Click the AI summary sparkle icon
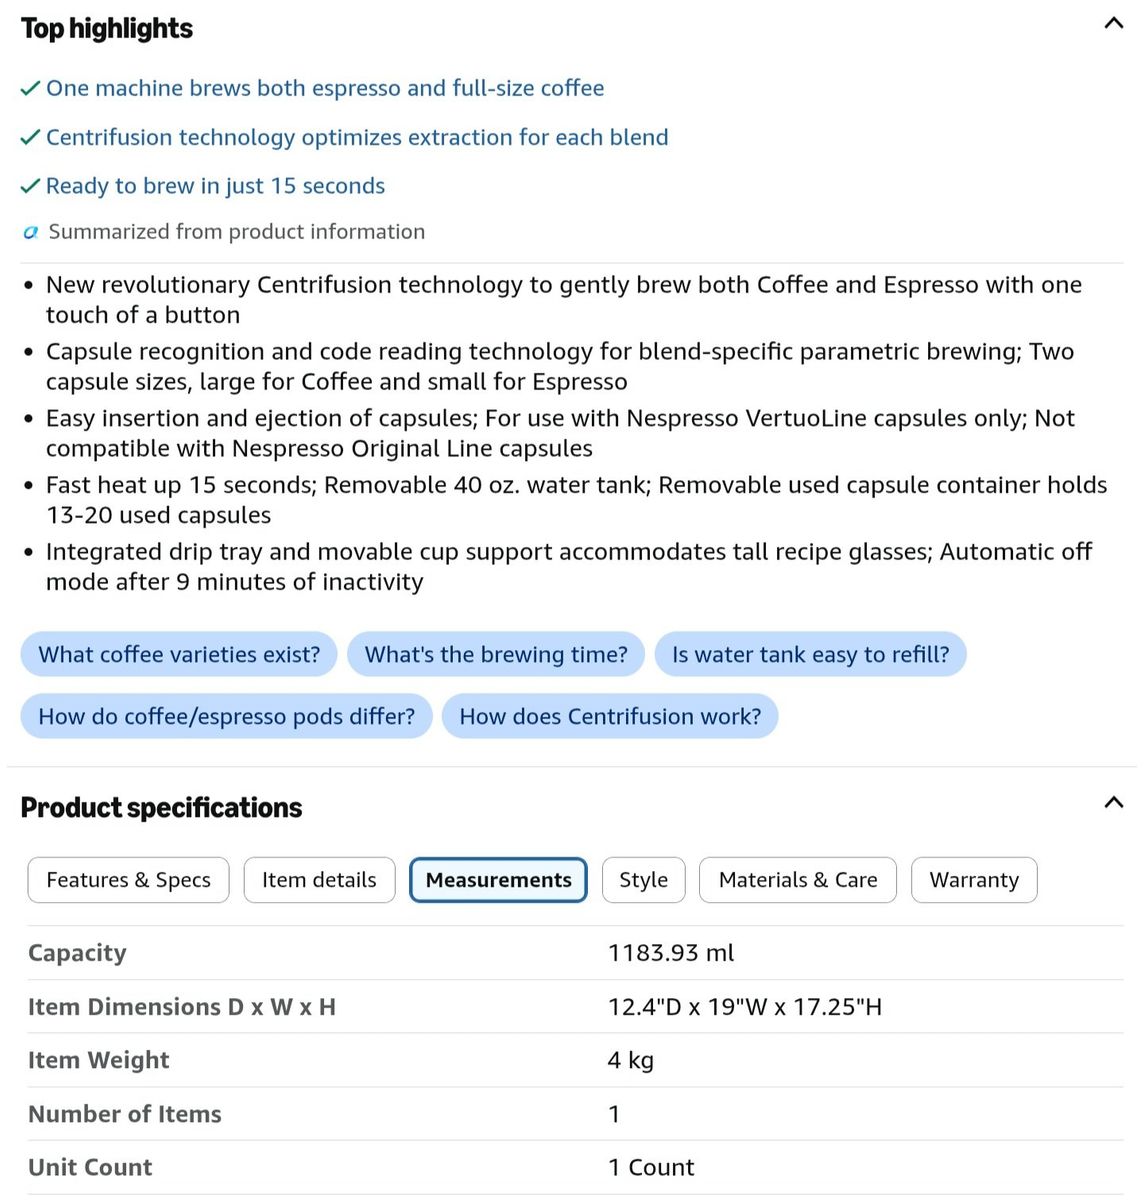 [31, 232]
